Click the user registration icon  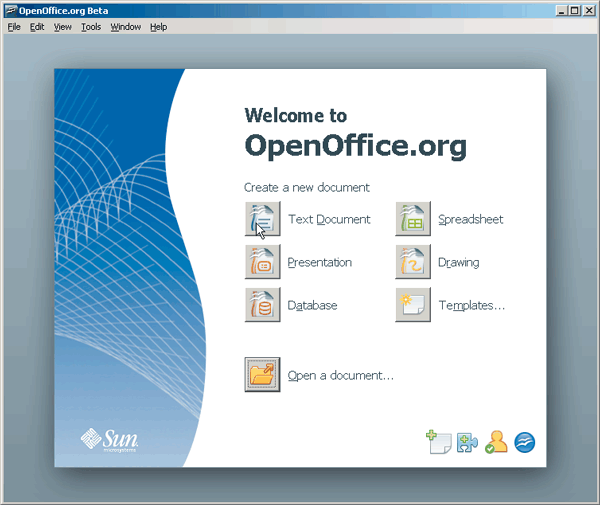(496, 442)
